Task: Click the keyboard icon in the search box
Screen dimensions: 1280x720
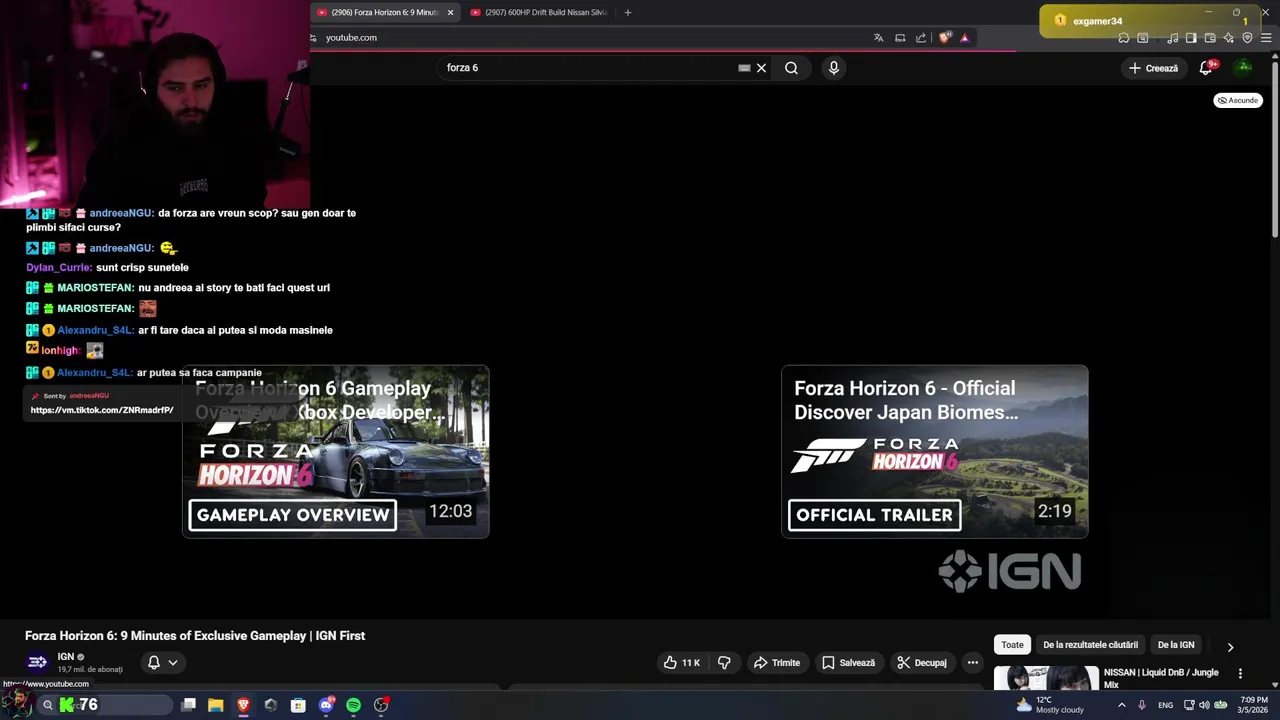Action: pyautogui.click(x=744, y=68)
